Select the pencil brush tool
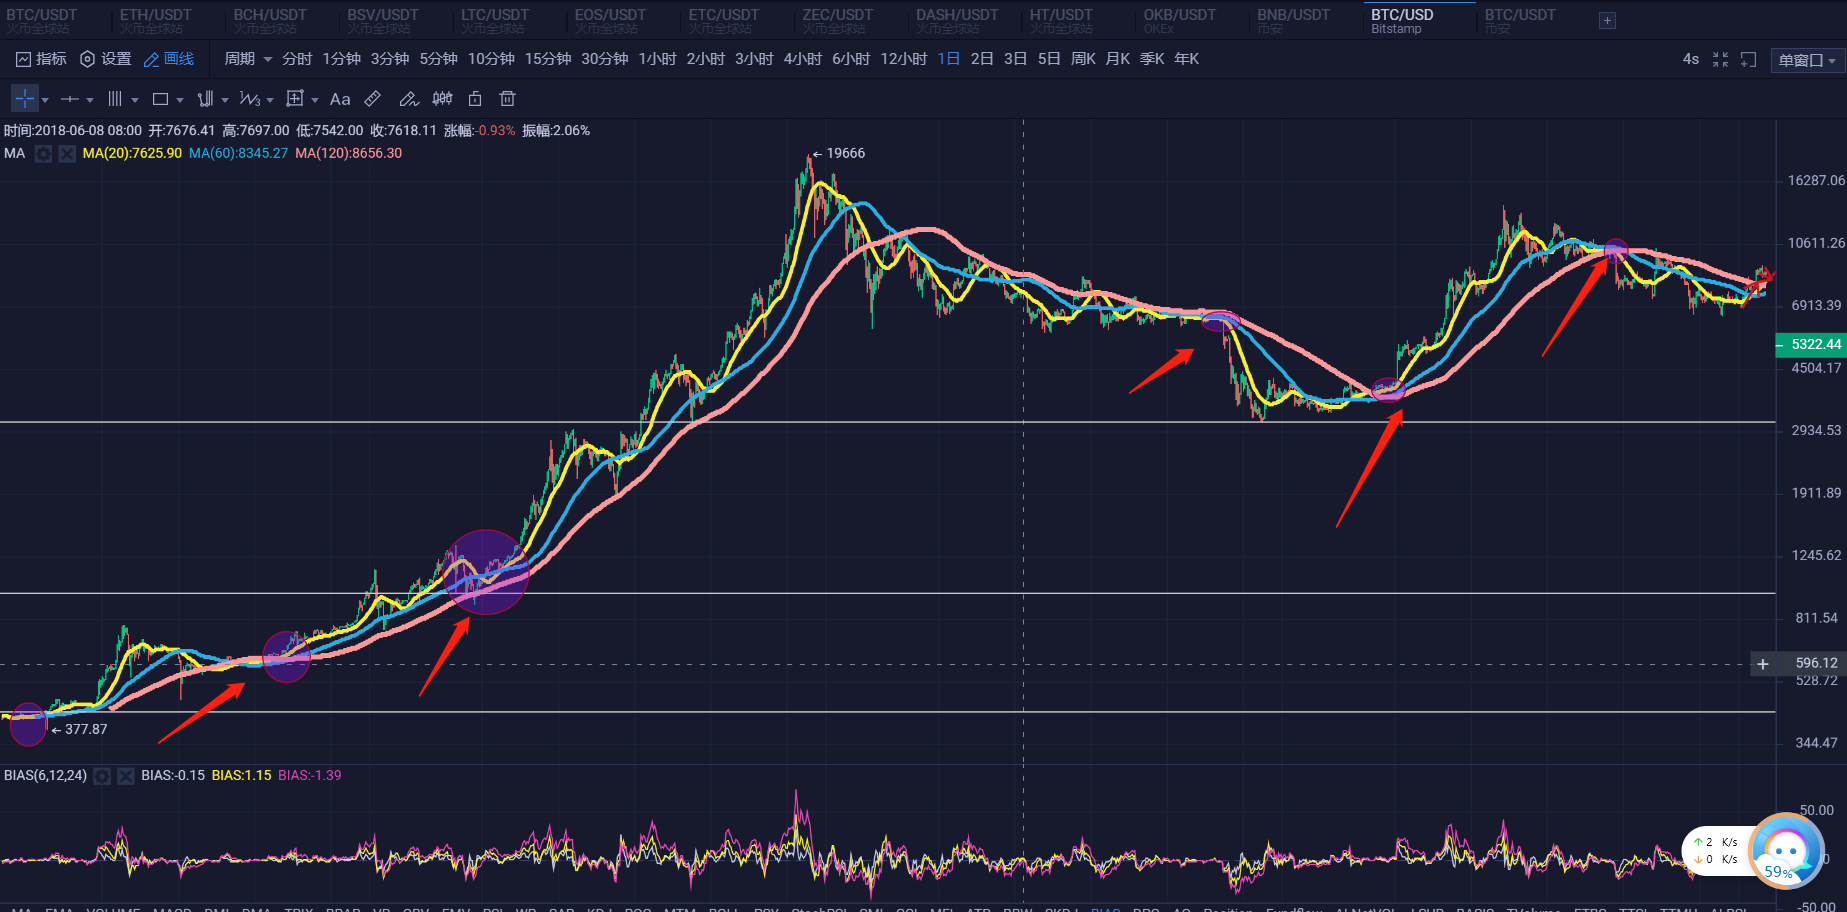Screen dimensions: 1847x912 (x=408, y=99)
